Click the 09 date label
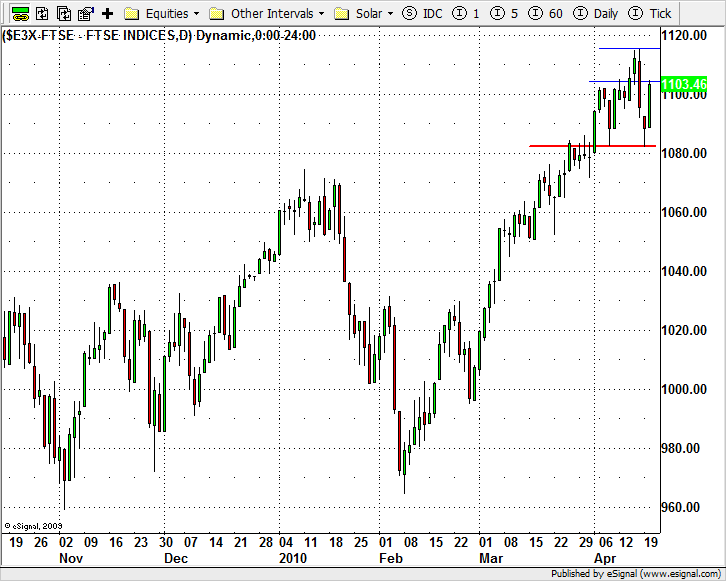 (x=91, y=542)
